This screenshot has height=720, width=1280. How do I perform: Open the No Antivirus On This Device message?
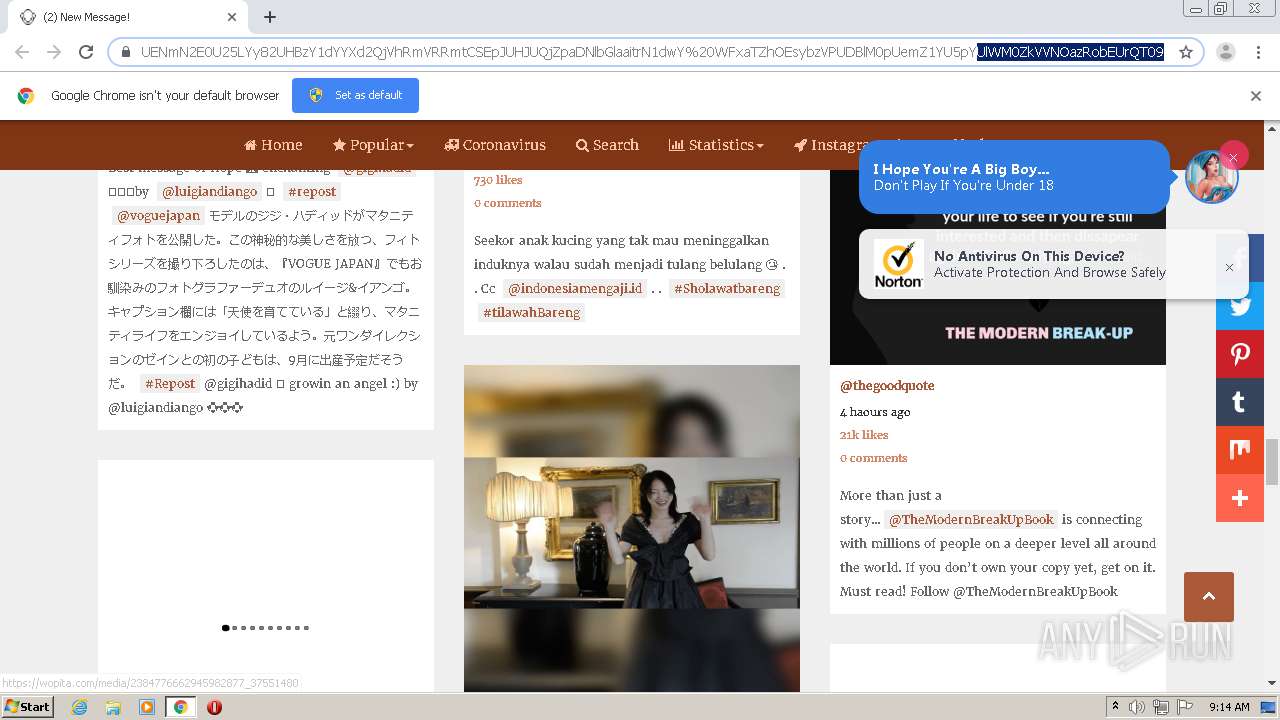1049,264
